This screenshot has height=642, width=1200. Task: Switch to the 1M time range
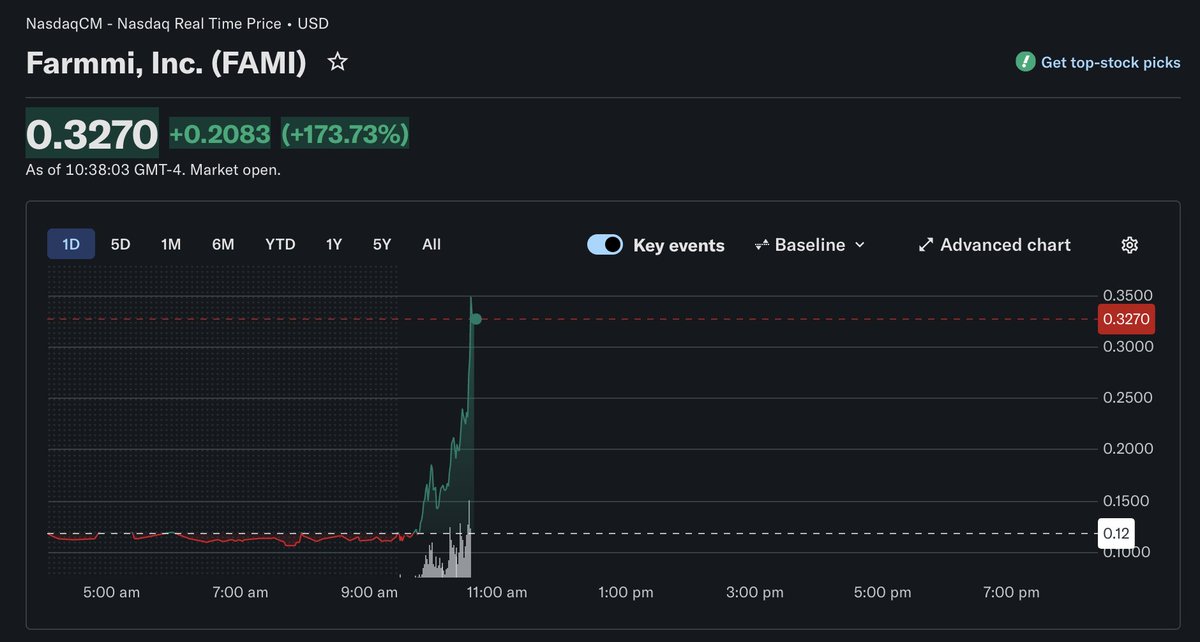click(171, 244)
